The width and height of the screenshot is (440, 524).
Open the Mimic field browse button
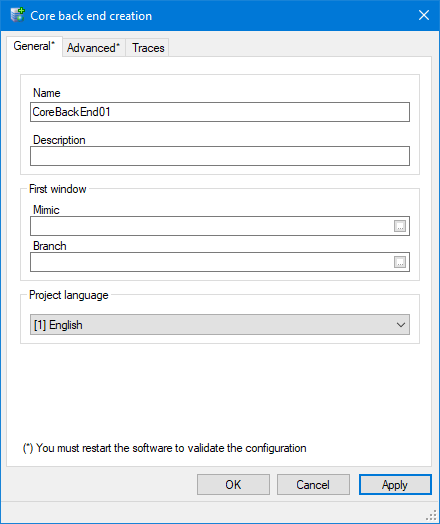tap(400, 226)
